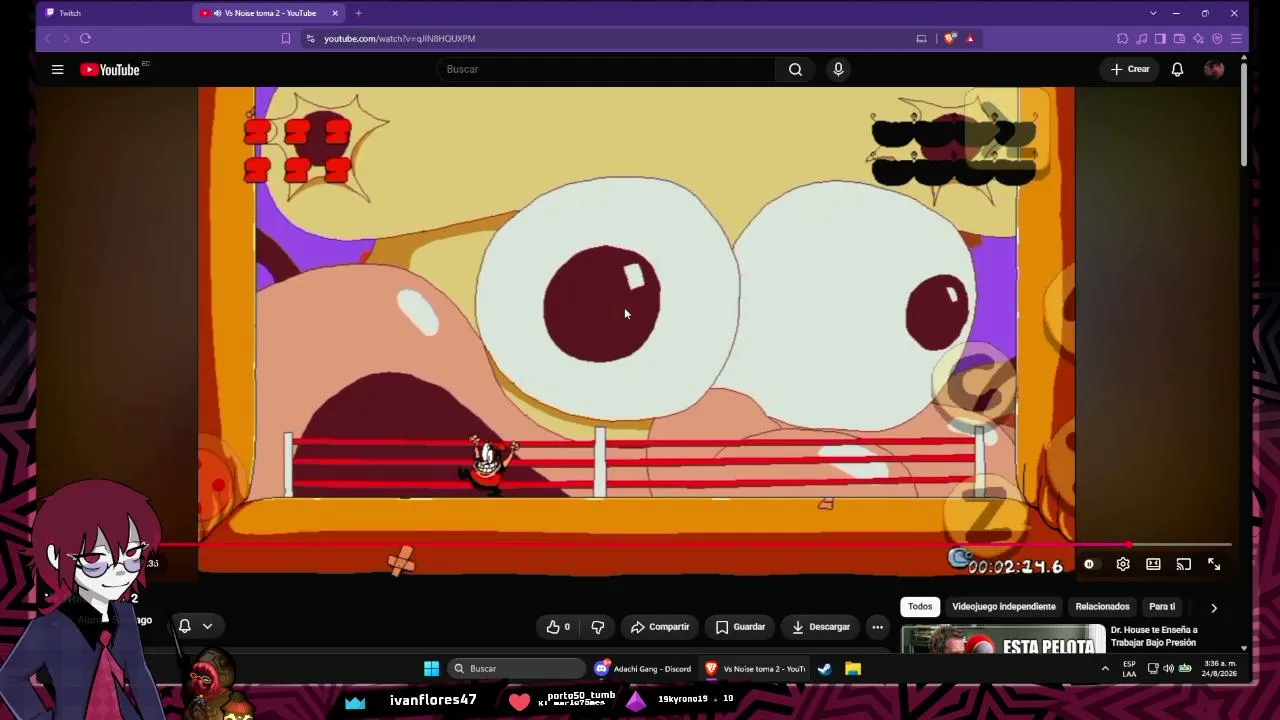The width and height of the screenshot is (1280, 720).
Task: Click the YouTube search input field
Action: click(x=606, y=69)
